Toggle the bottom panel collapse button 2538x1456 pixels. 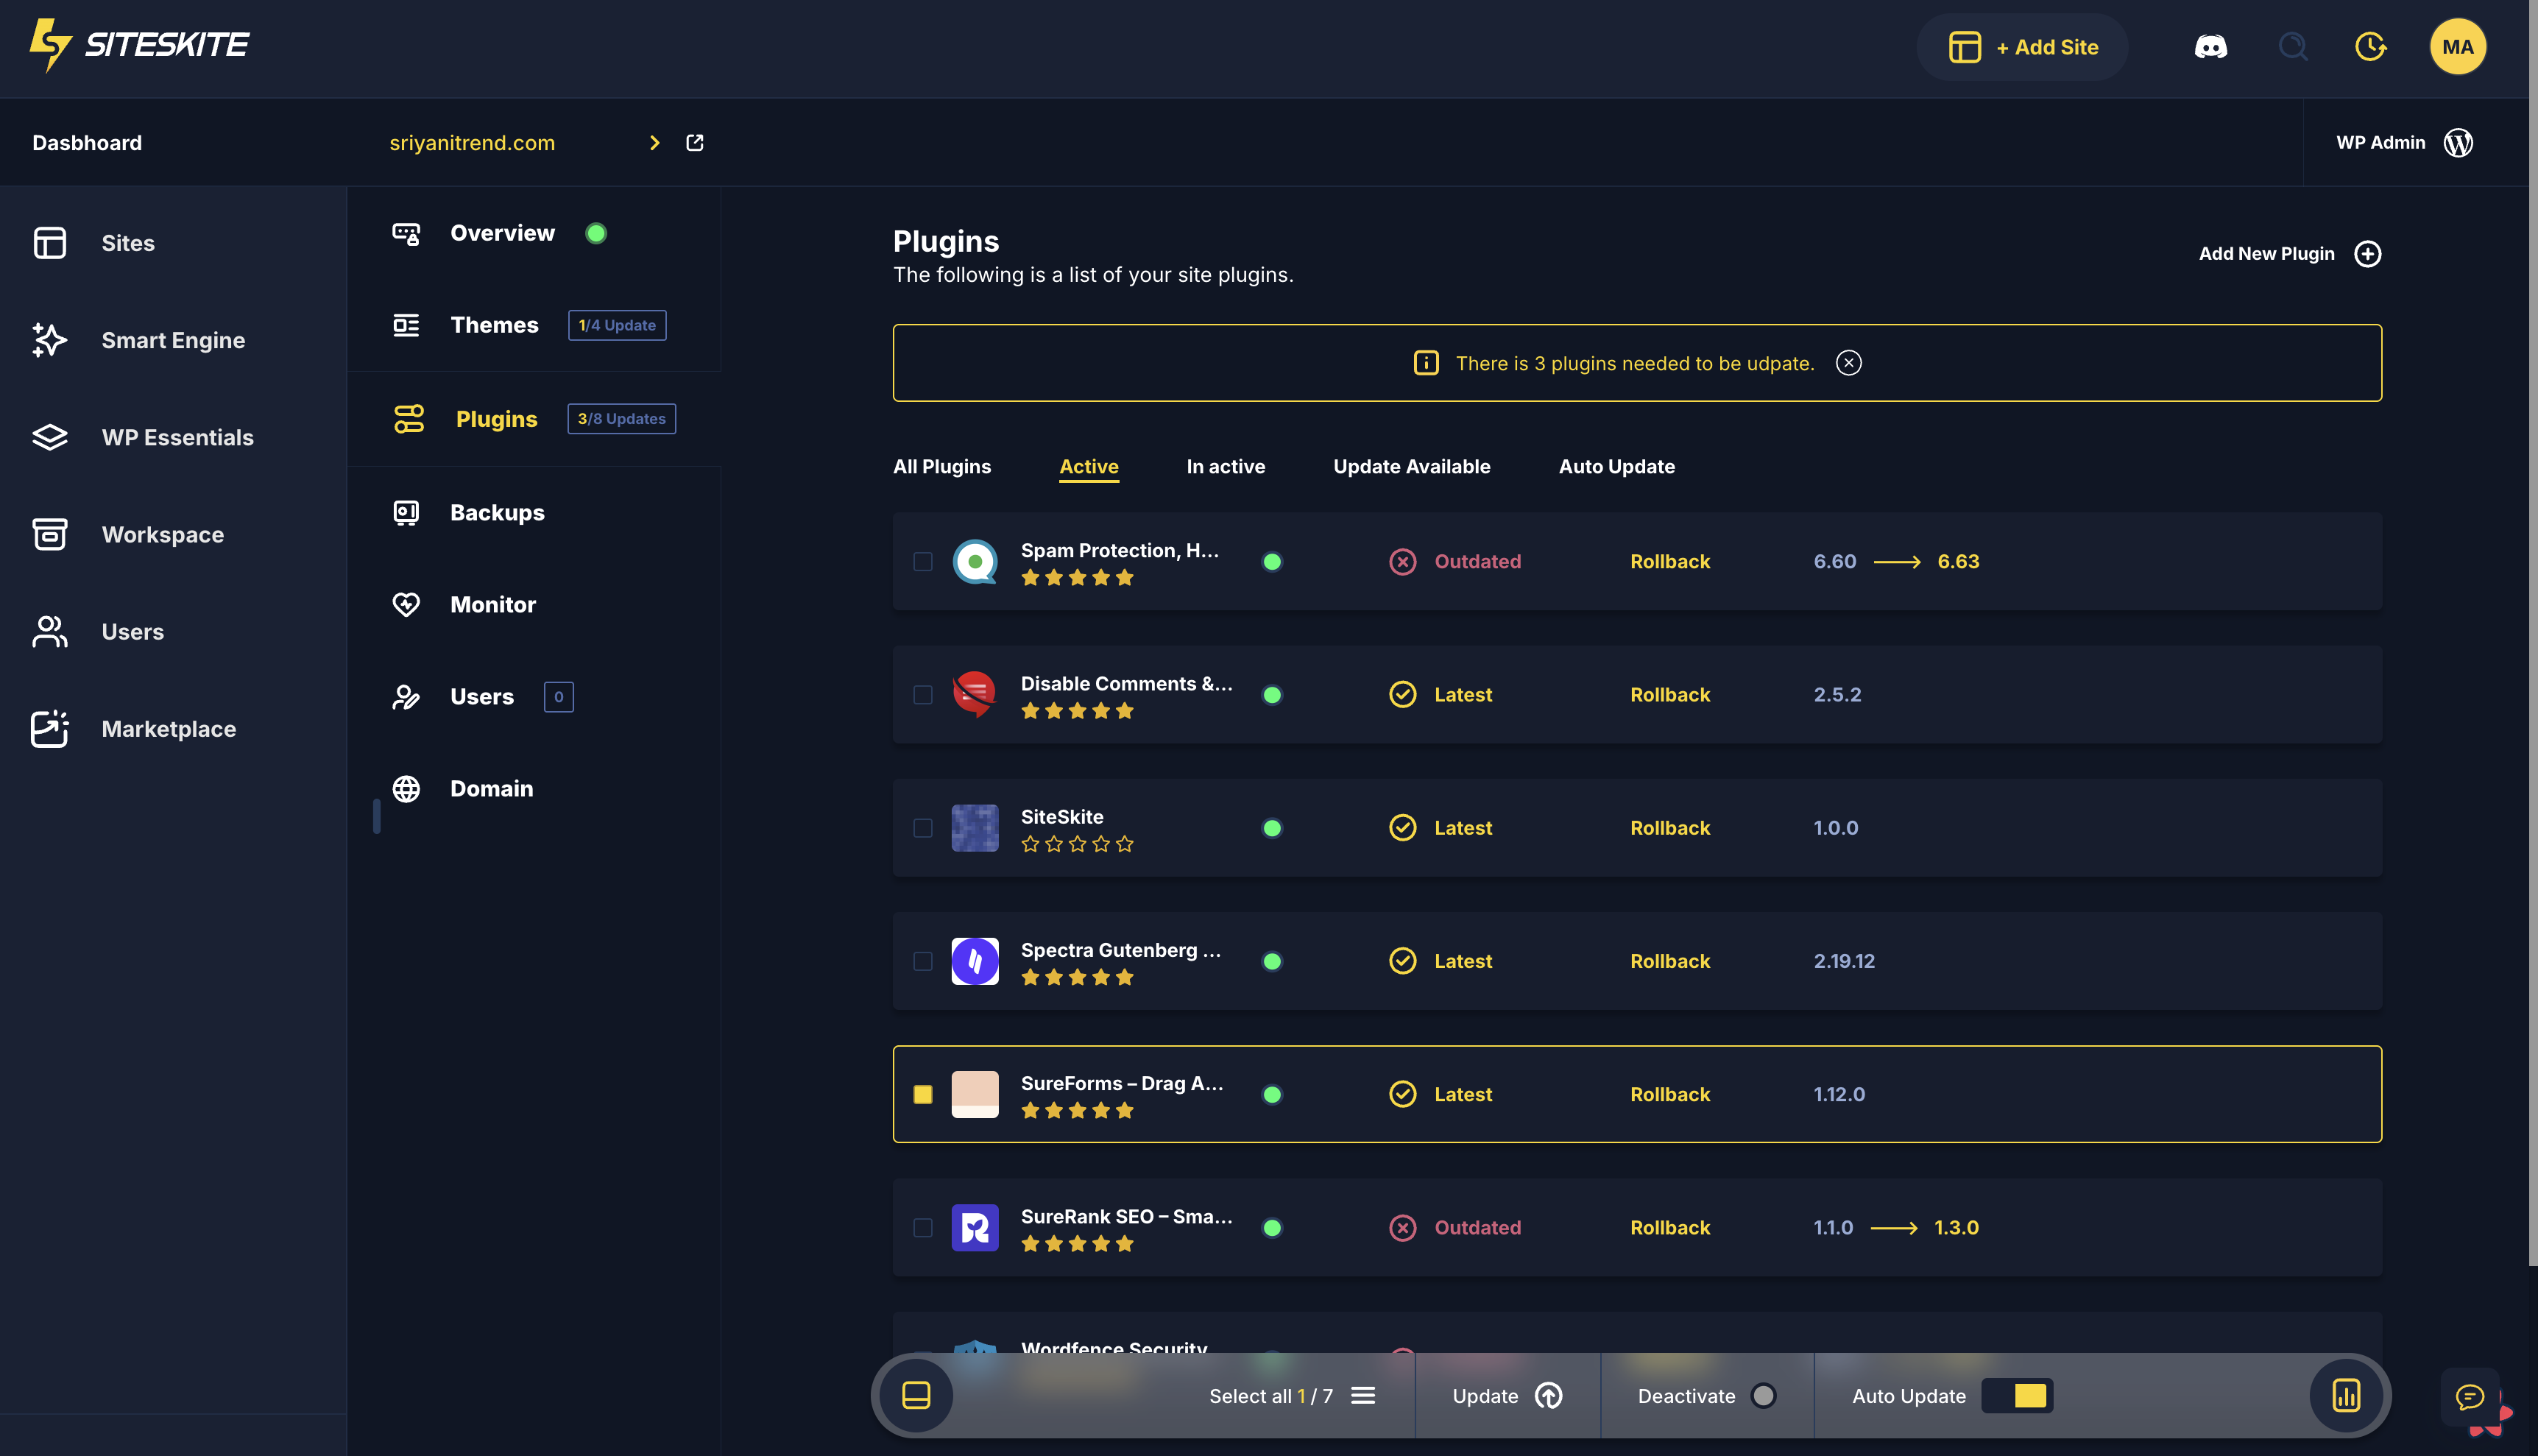[916, 1396]
